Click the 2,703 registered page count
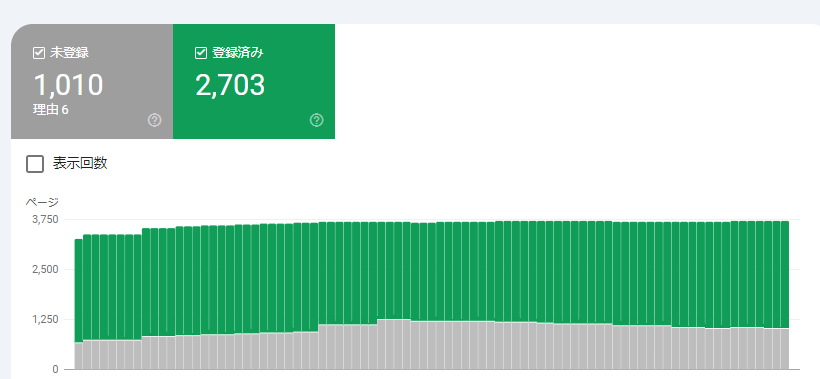 click(x=230, y=85)
